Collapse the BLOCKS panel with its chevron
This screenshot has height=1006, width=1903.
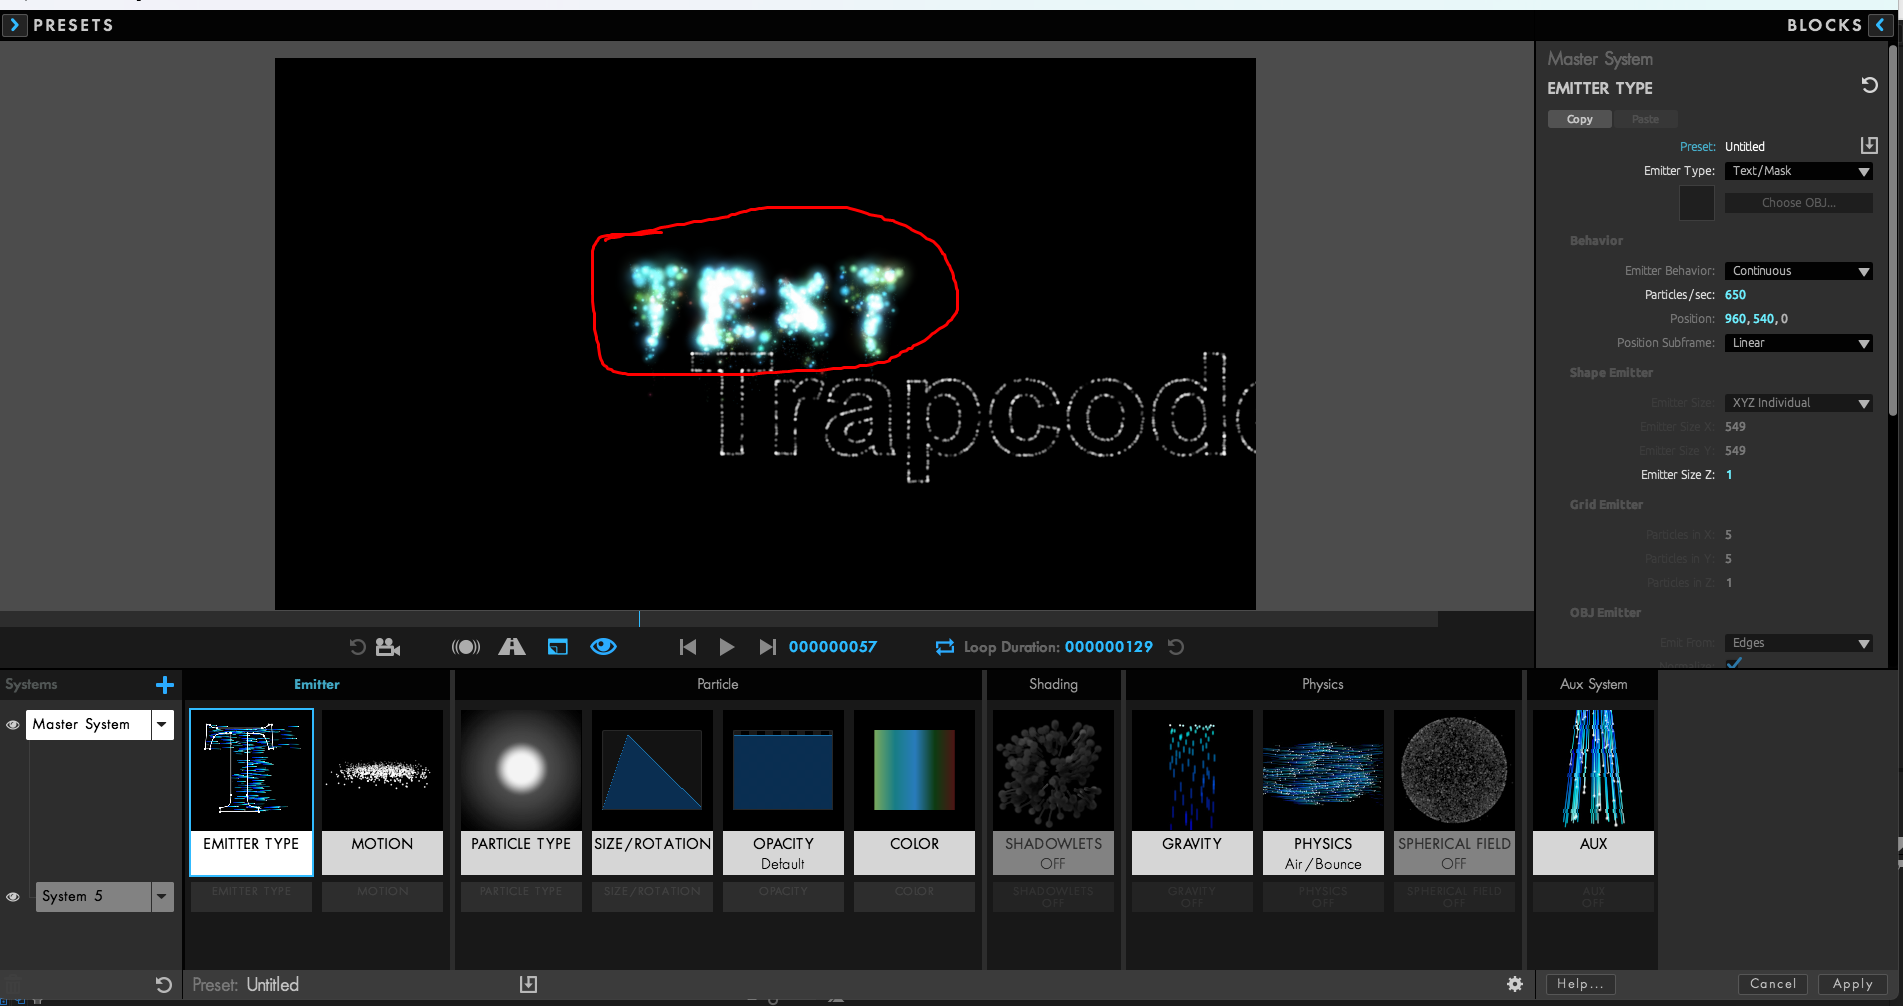click(x=1880, y=24)
